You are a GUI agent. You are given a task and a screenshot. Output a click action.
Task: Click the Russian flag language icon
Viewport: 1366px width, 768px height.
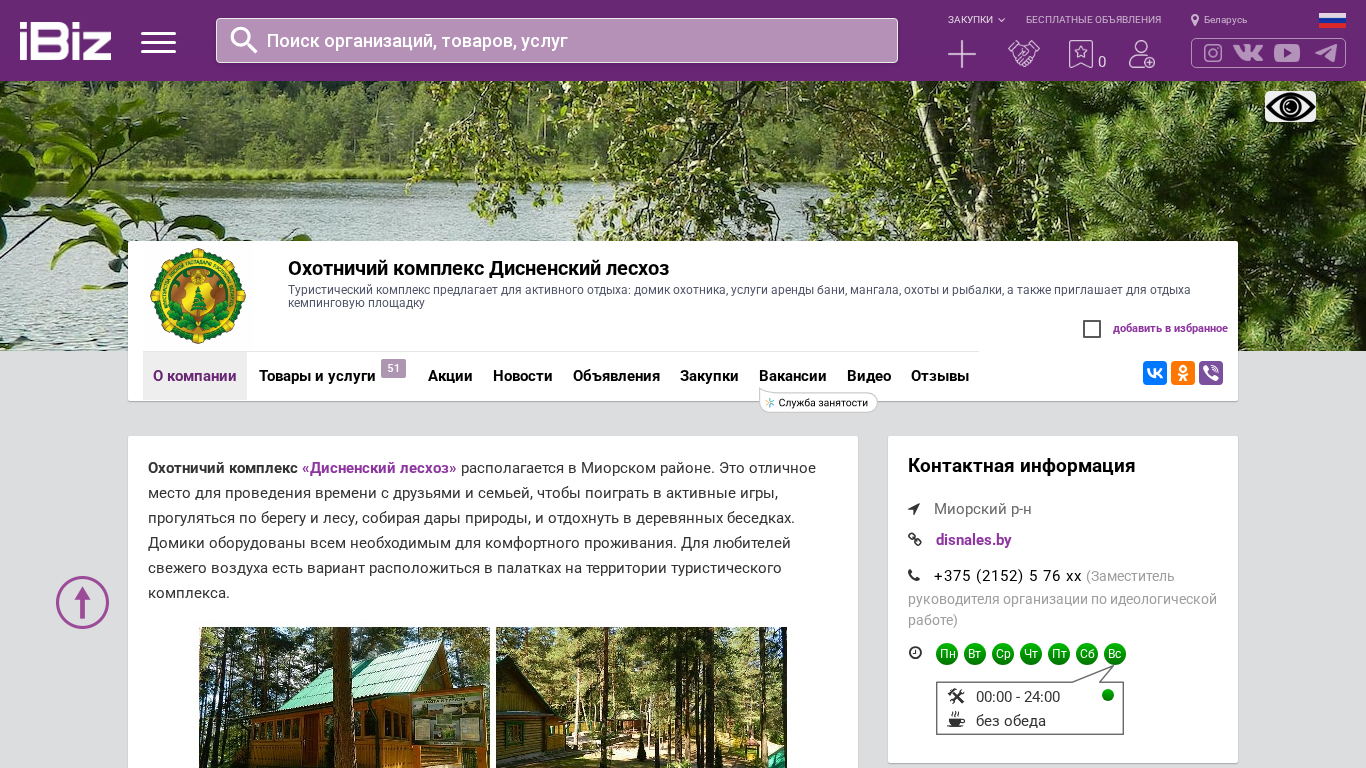pos(1332,20)
